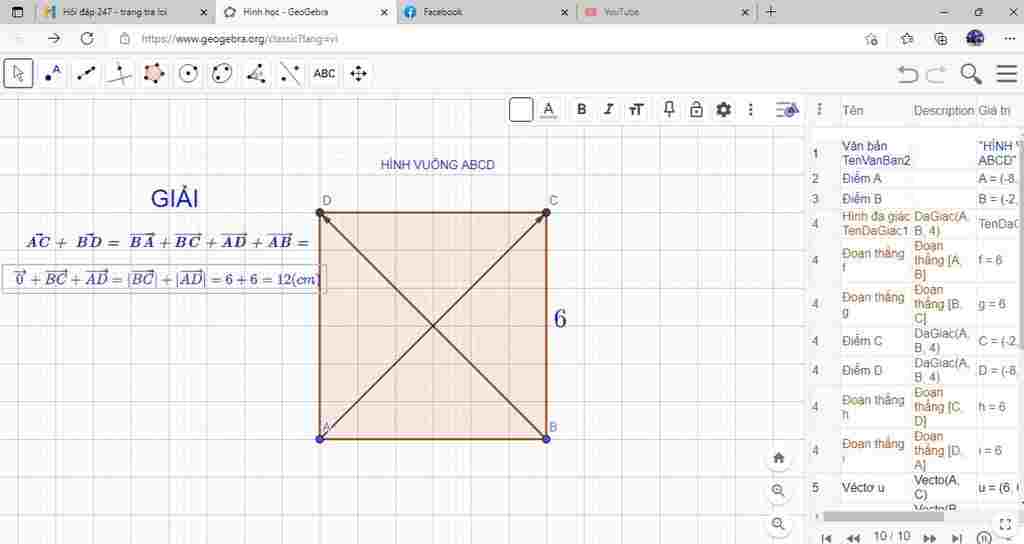Toggle bold on selected text
This screenshot has height=544, width=1024.
click(x=581, y=110)
